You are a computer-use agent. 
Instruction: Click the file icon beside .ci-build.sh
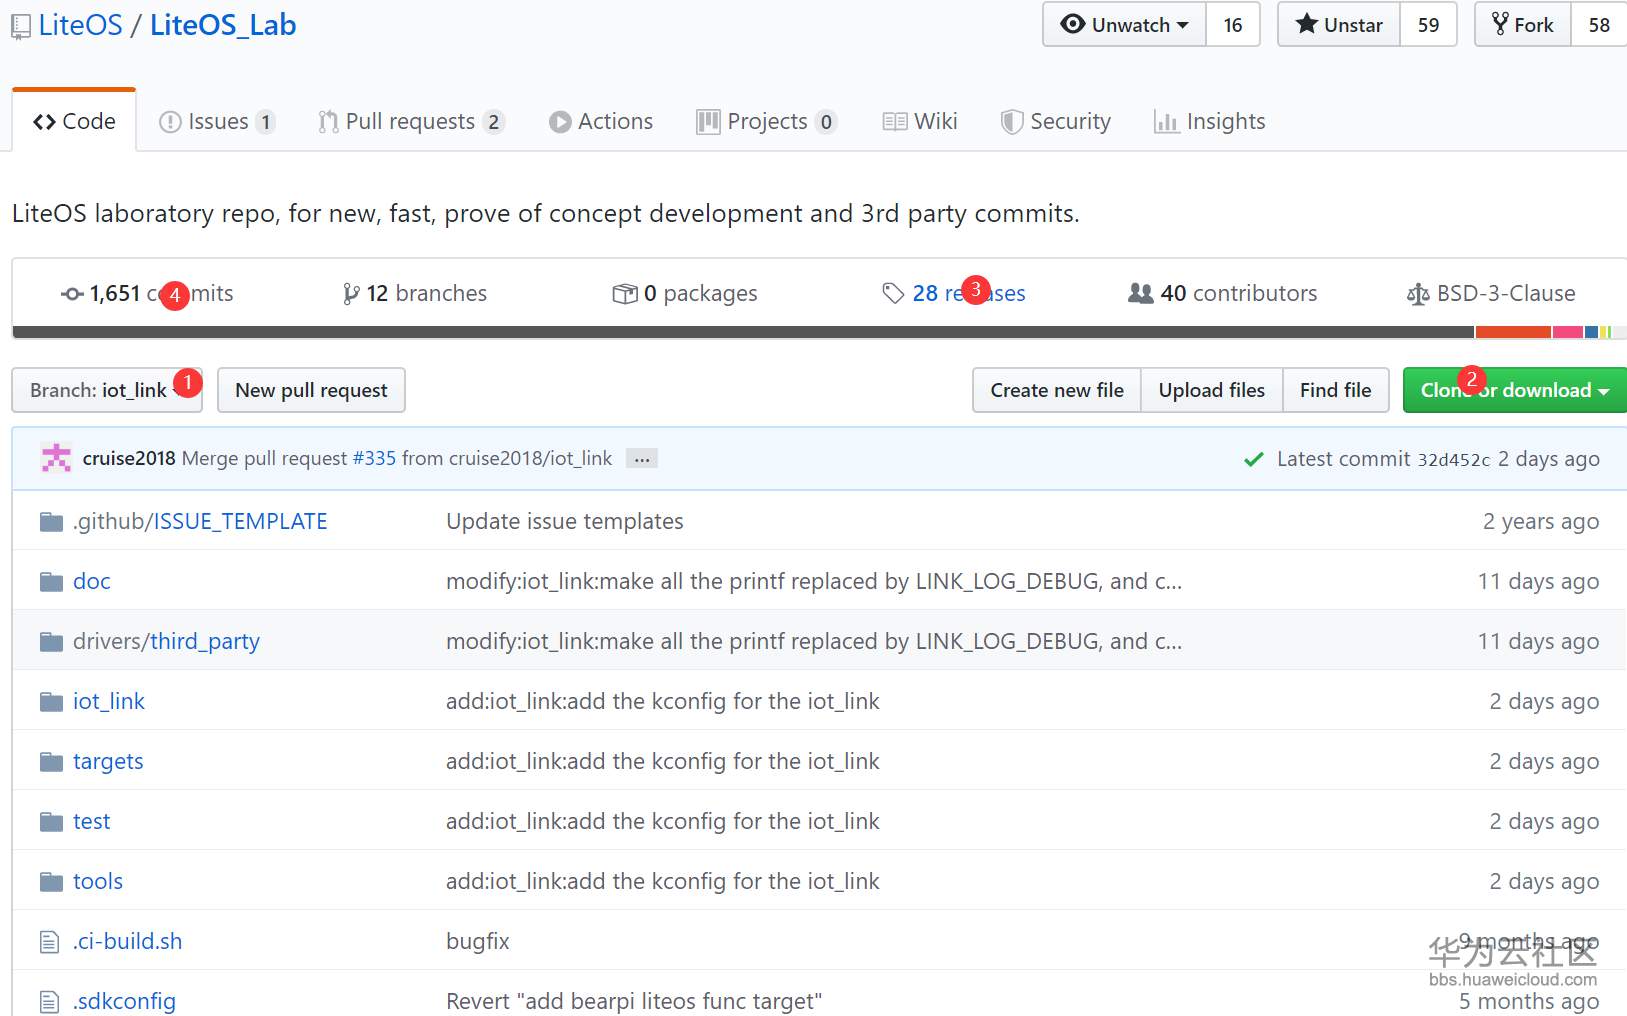click(x=49, y=942)
